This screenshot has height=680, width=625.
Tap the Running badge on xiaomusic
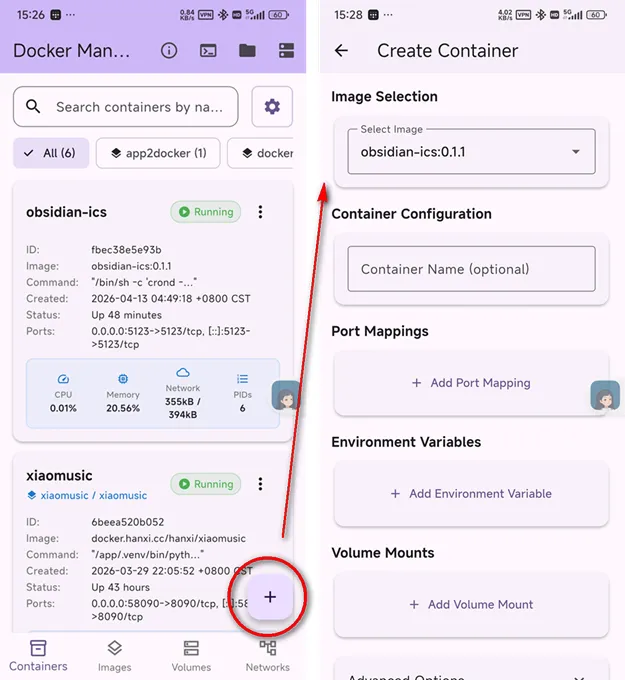coord(206,484)
